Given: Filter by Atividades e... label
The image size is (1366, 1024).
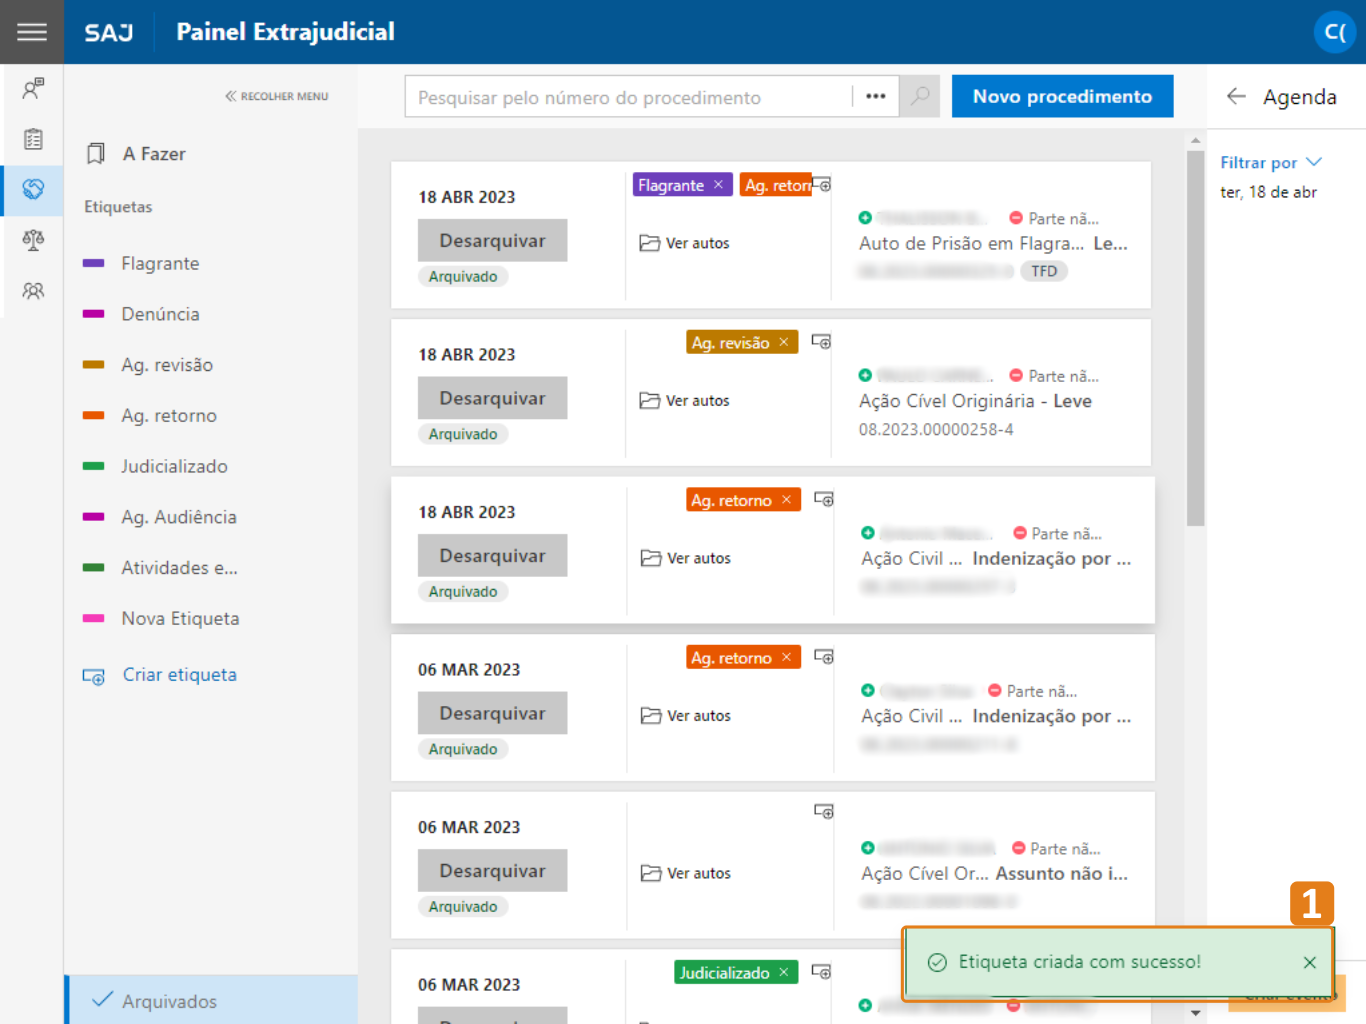Looking at the screenshot, I should (x=179, y=568).
